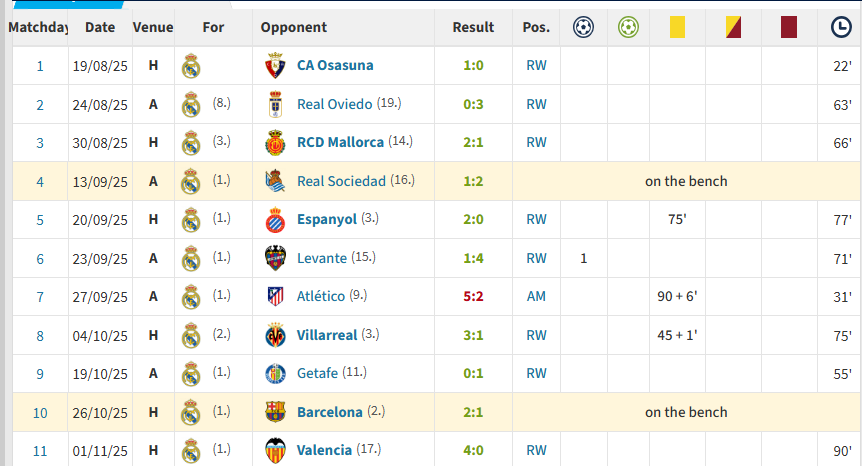Click the minutes played clock icon
This screenshot has height=466, width=862.
[x=841, y=27]
